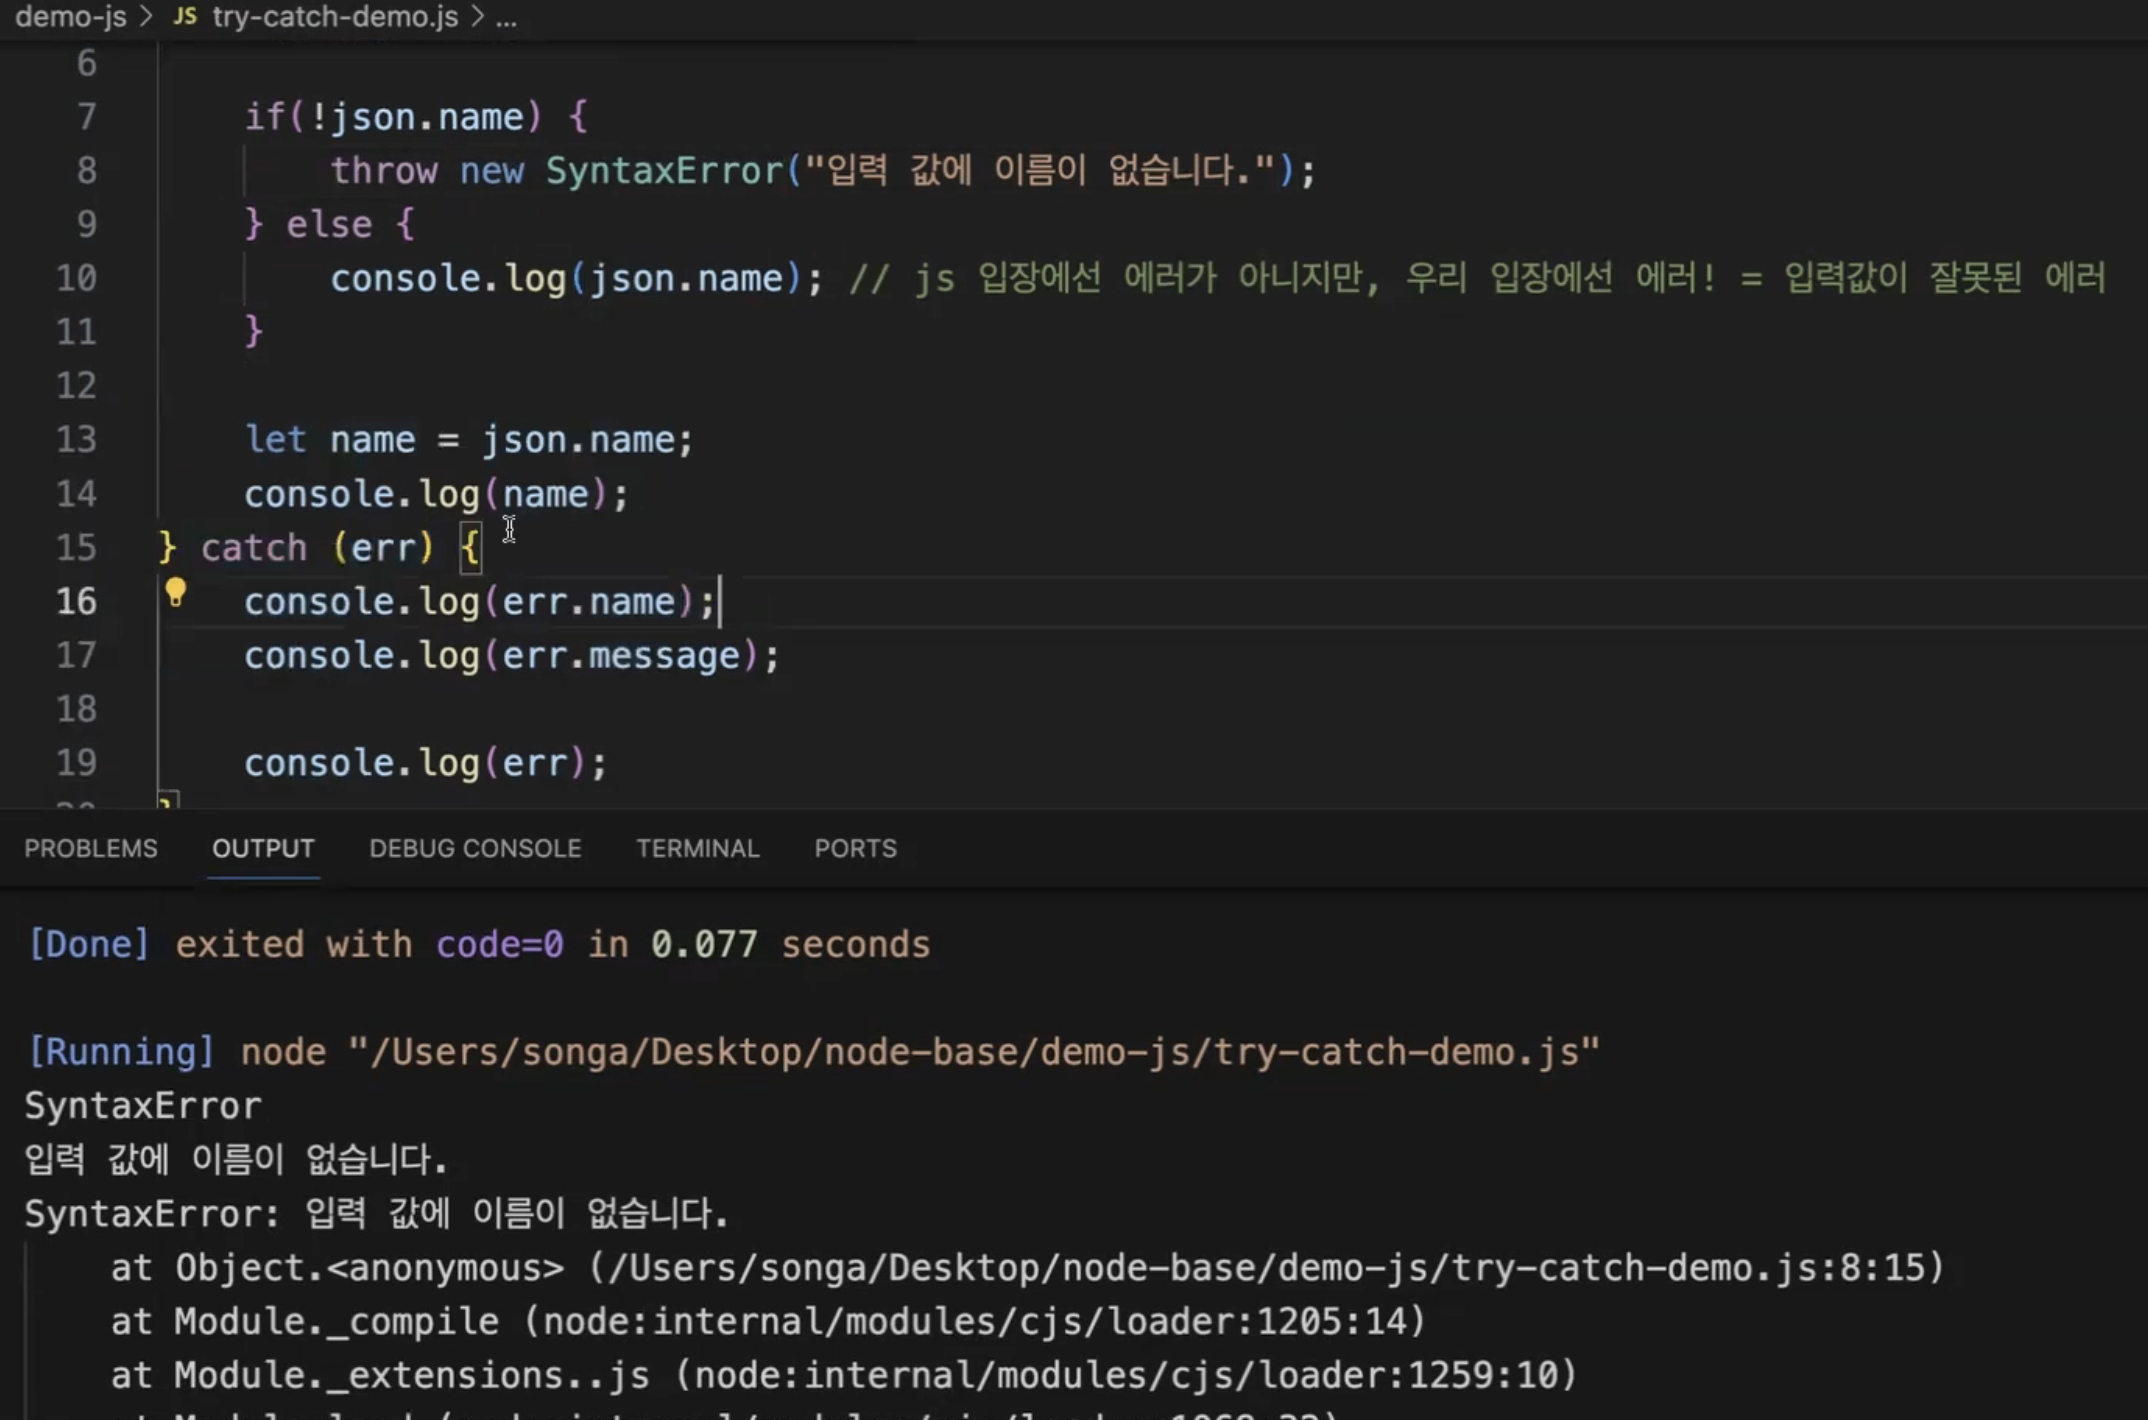Click the JS file icon in breadcrumb

click(185, 16)
